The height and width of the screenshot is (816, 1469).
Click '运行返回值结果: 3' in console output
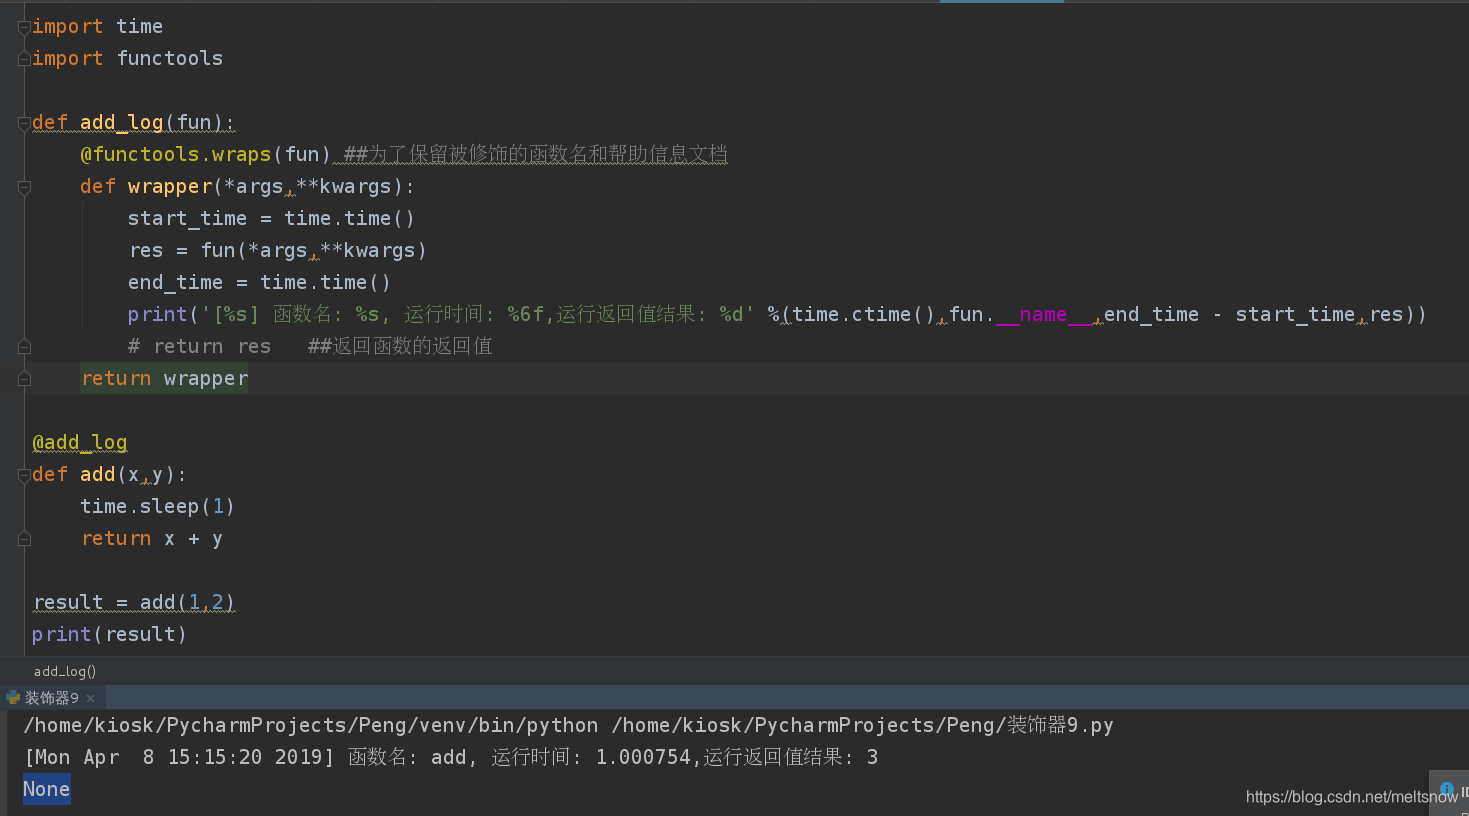(x=791, y=757)
